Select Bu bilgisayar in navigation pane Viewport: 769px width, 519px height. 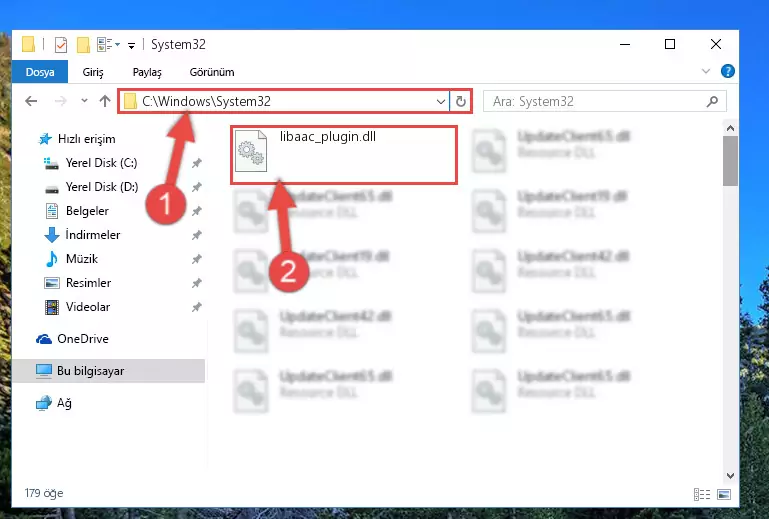tap(108, 371)
